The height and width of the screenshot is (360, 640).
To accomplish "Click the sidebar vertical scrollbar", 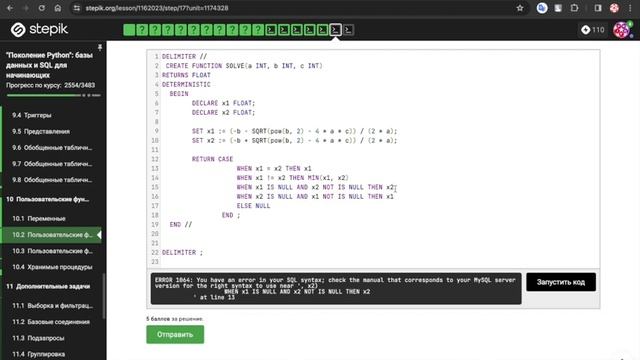I will 104,296.
